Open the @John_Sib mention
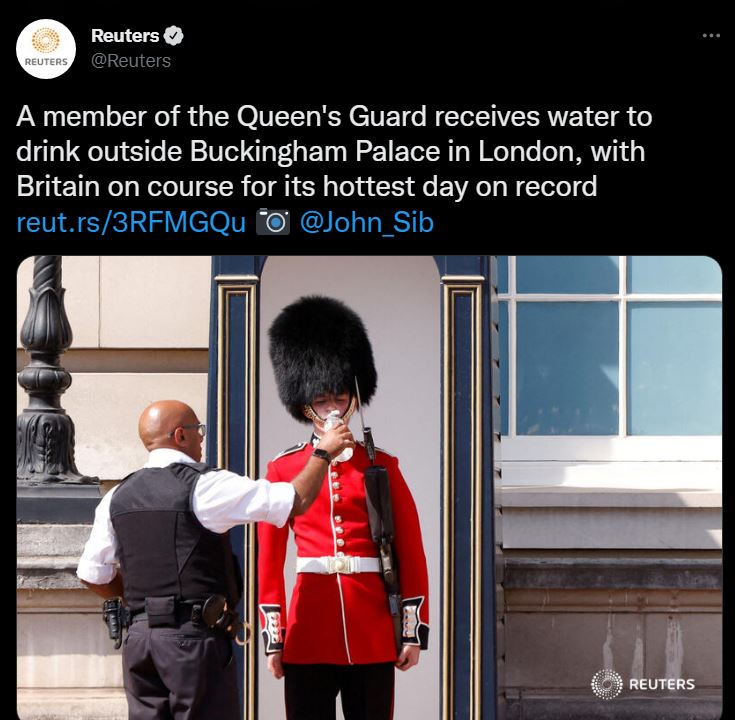 pyautogui.click(x=367, y=222)
